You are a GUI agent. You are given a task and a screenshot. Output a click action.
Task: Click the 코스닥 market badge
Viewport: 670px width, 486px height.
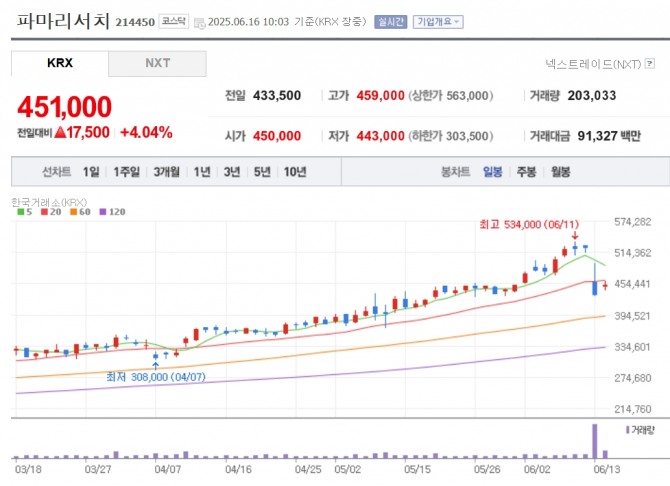[x=173, y=21]
